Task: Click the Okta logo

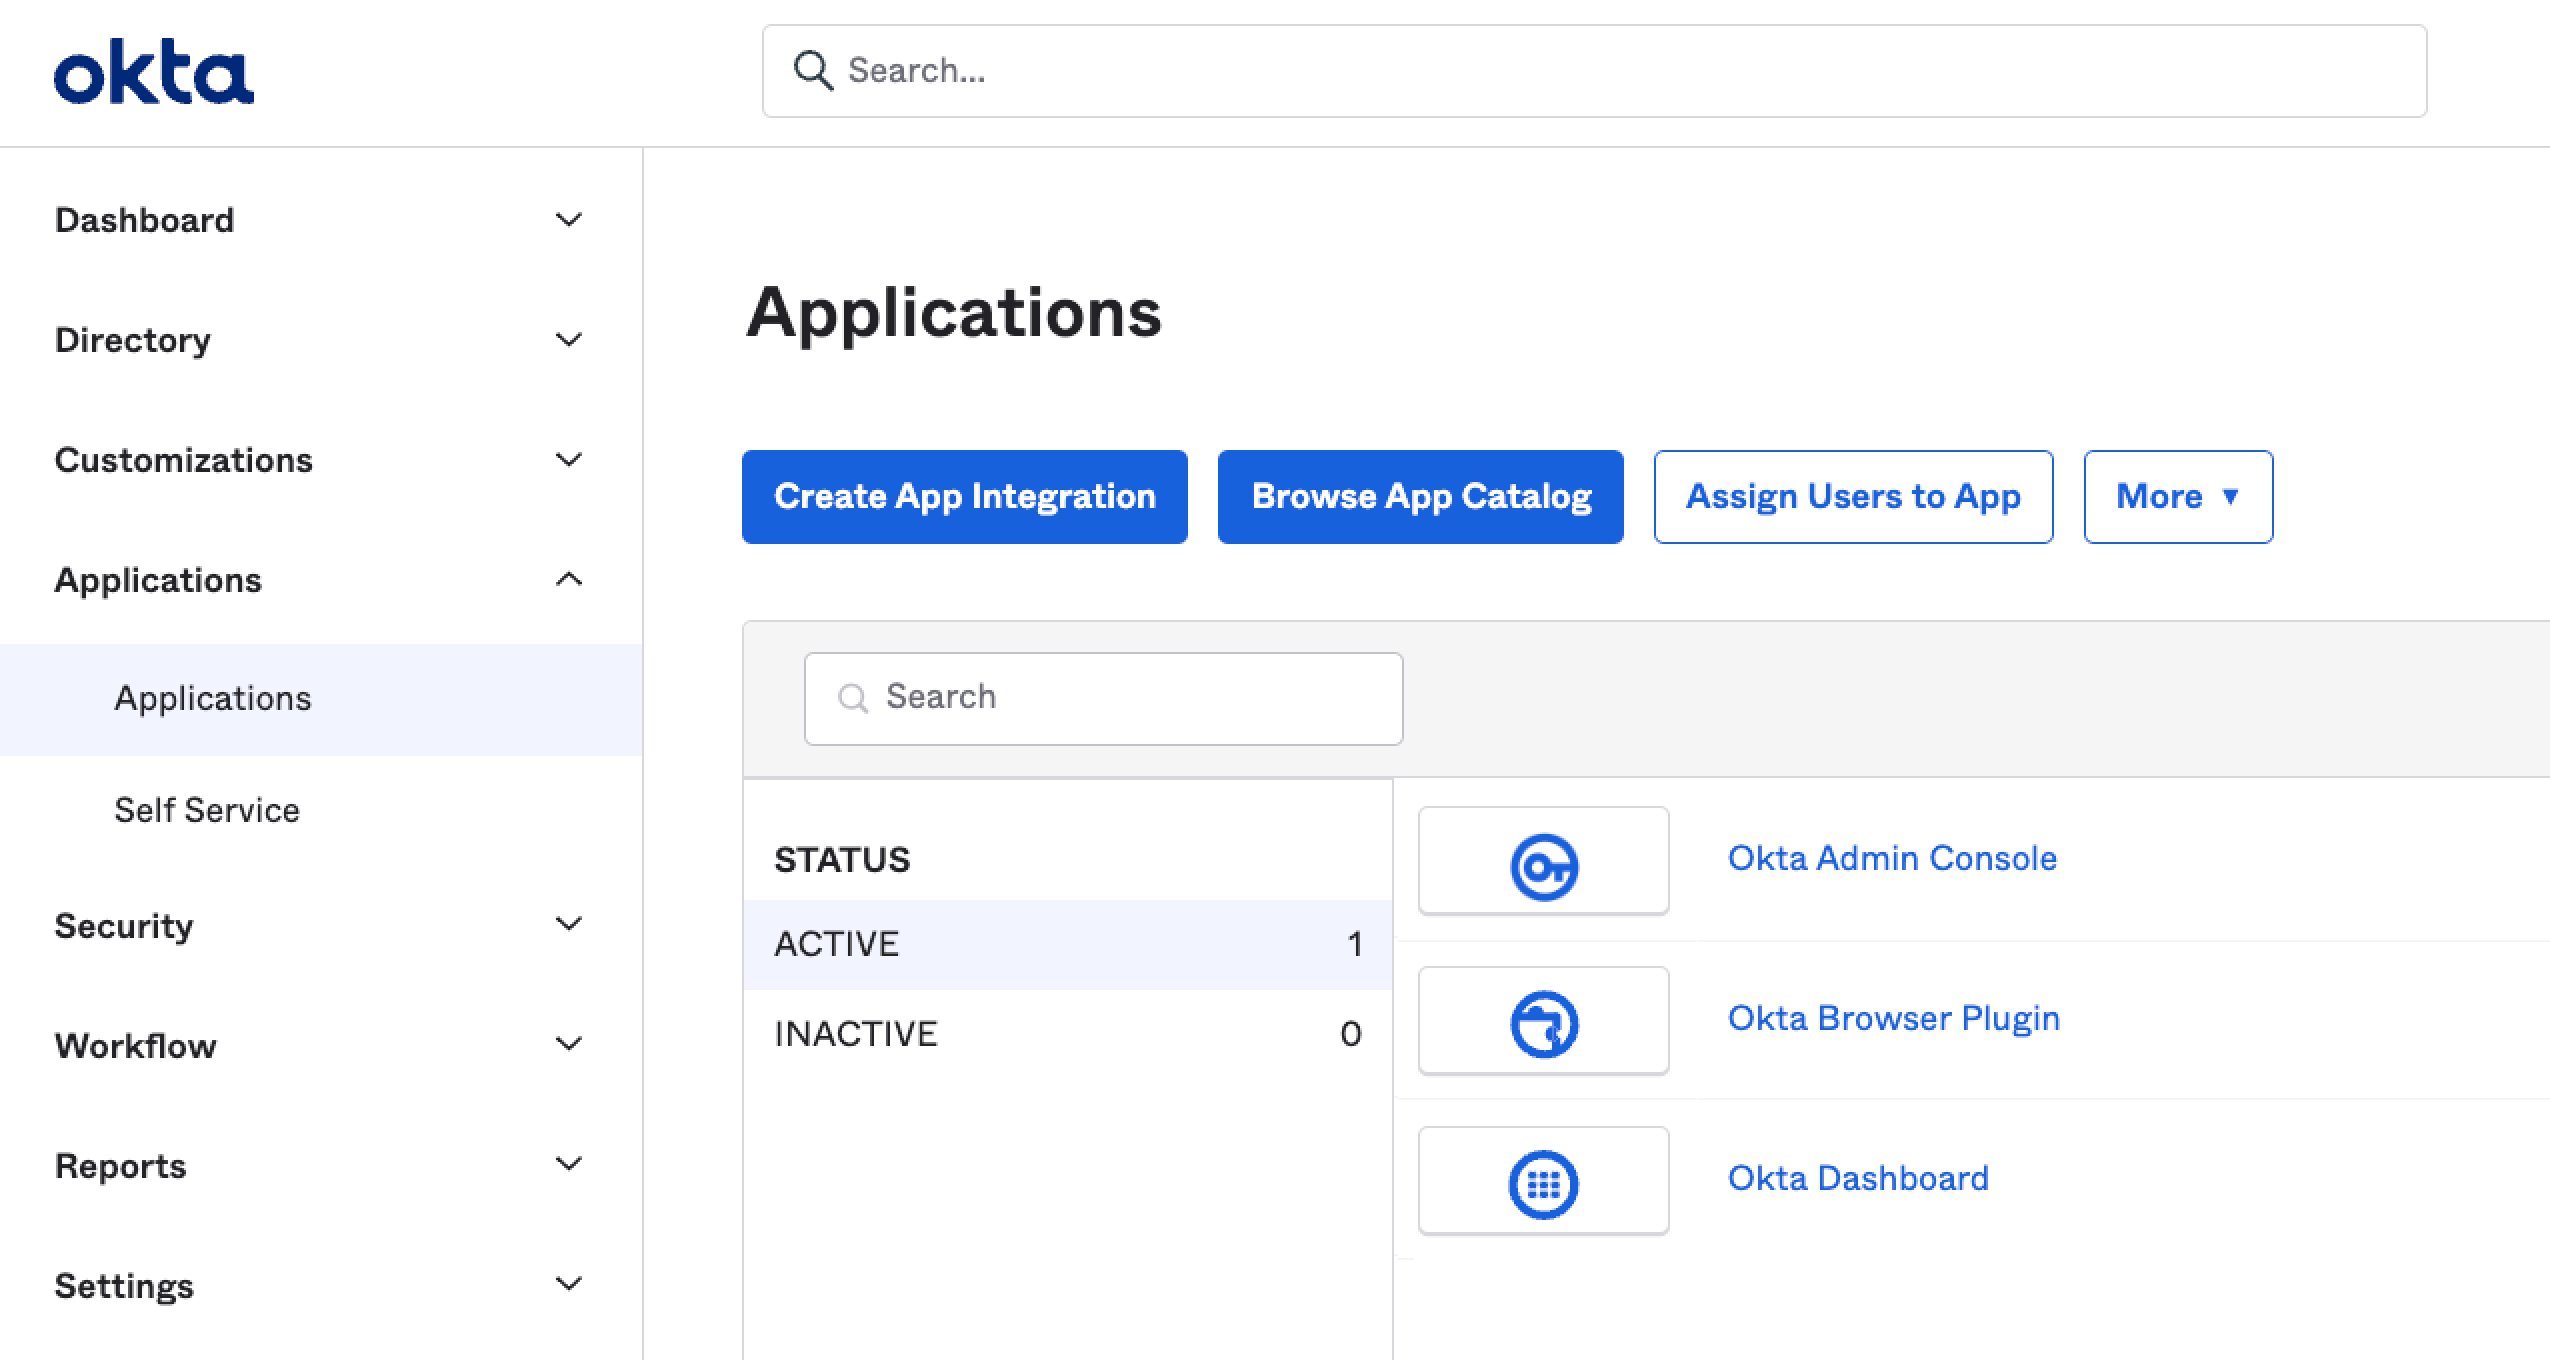Action: pos(153,71)
